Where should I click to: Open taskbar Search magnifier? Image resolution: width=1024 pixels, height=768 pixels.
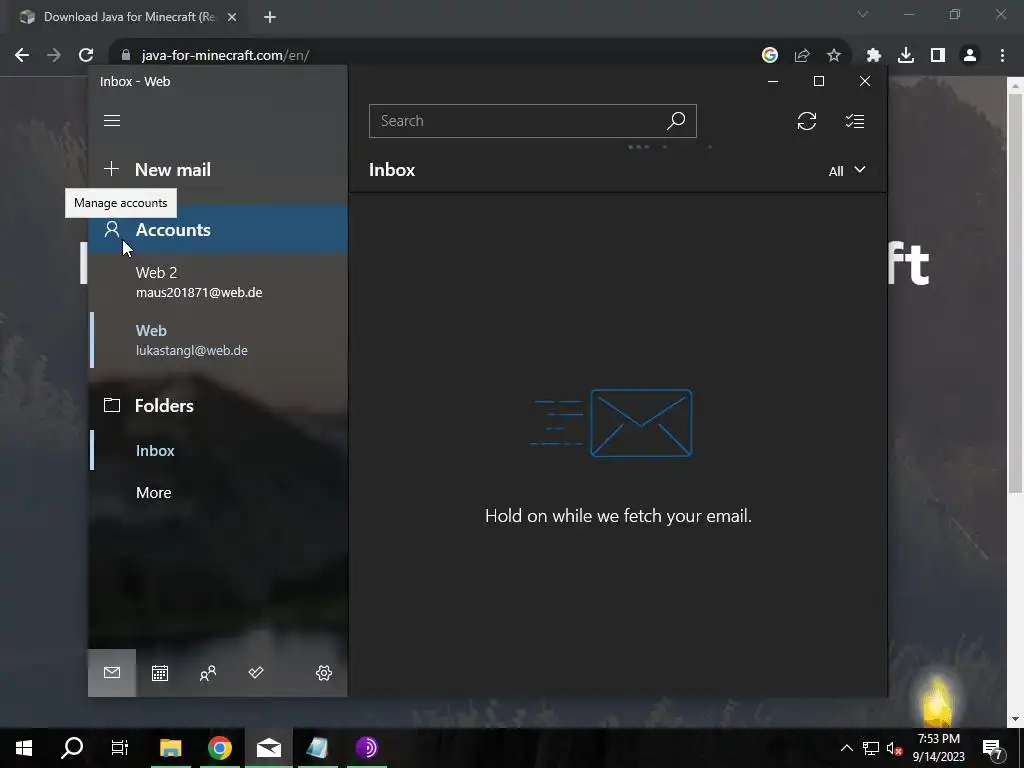(72, 748)
